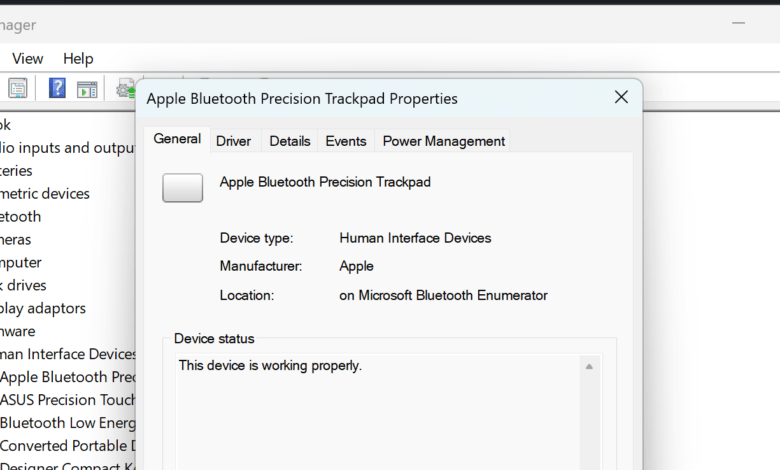Select the Human Interface Devices category
Image resolution: width=780 pixels, height=470 pixels.
pos(68,354)
